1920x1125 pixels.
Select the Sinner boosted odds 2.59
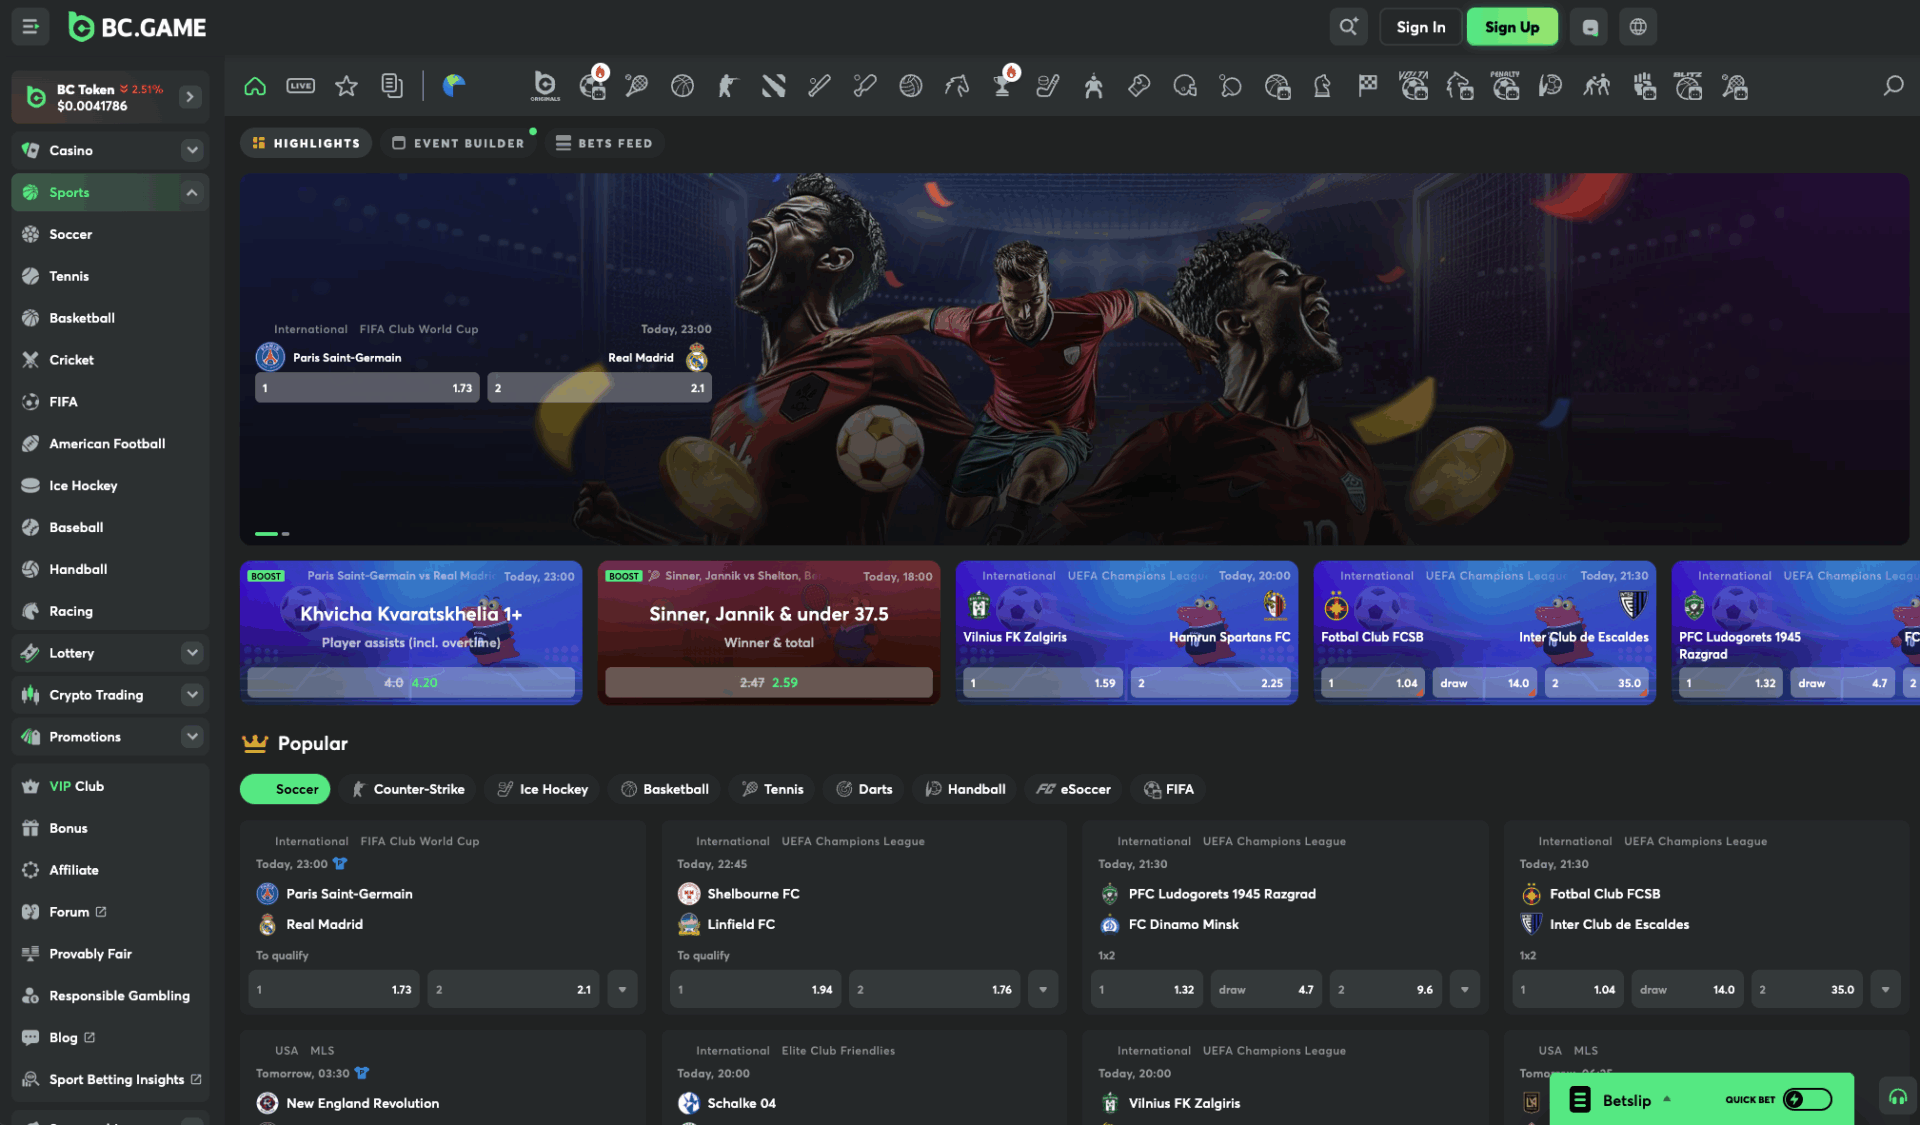click(769, 683)
